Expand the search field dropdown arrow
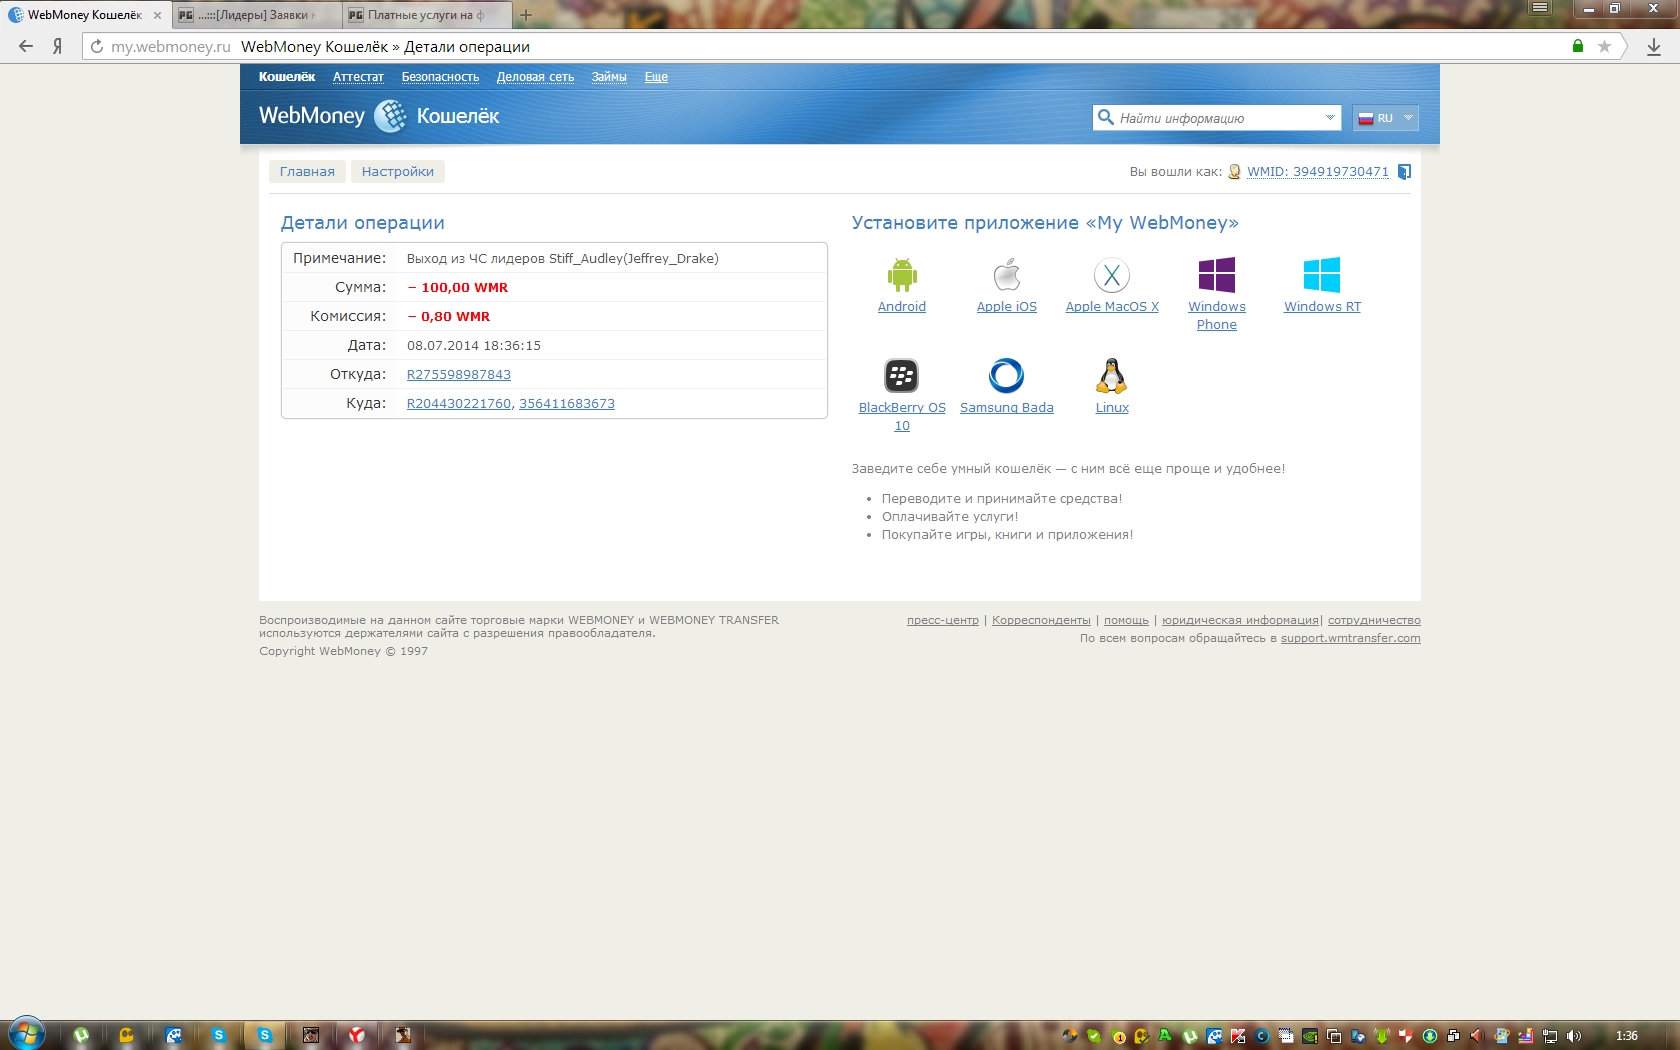Viewport: 1680px width, 1050px height. (1330, 117)
